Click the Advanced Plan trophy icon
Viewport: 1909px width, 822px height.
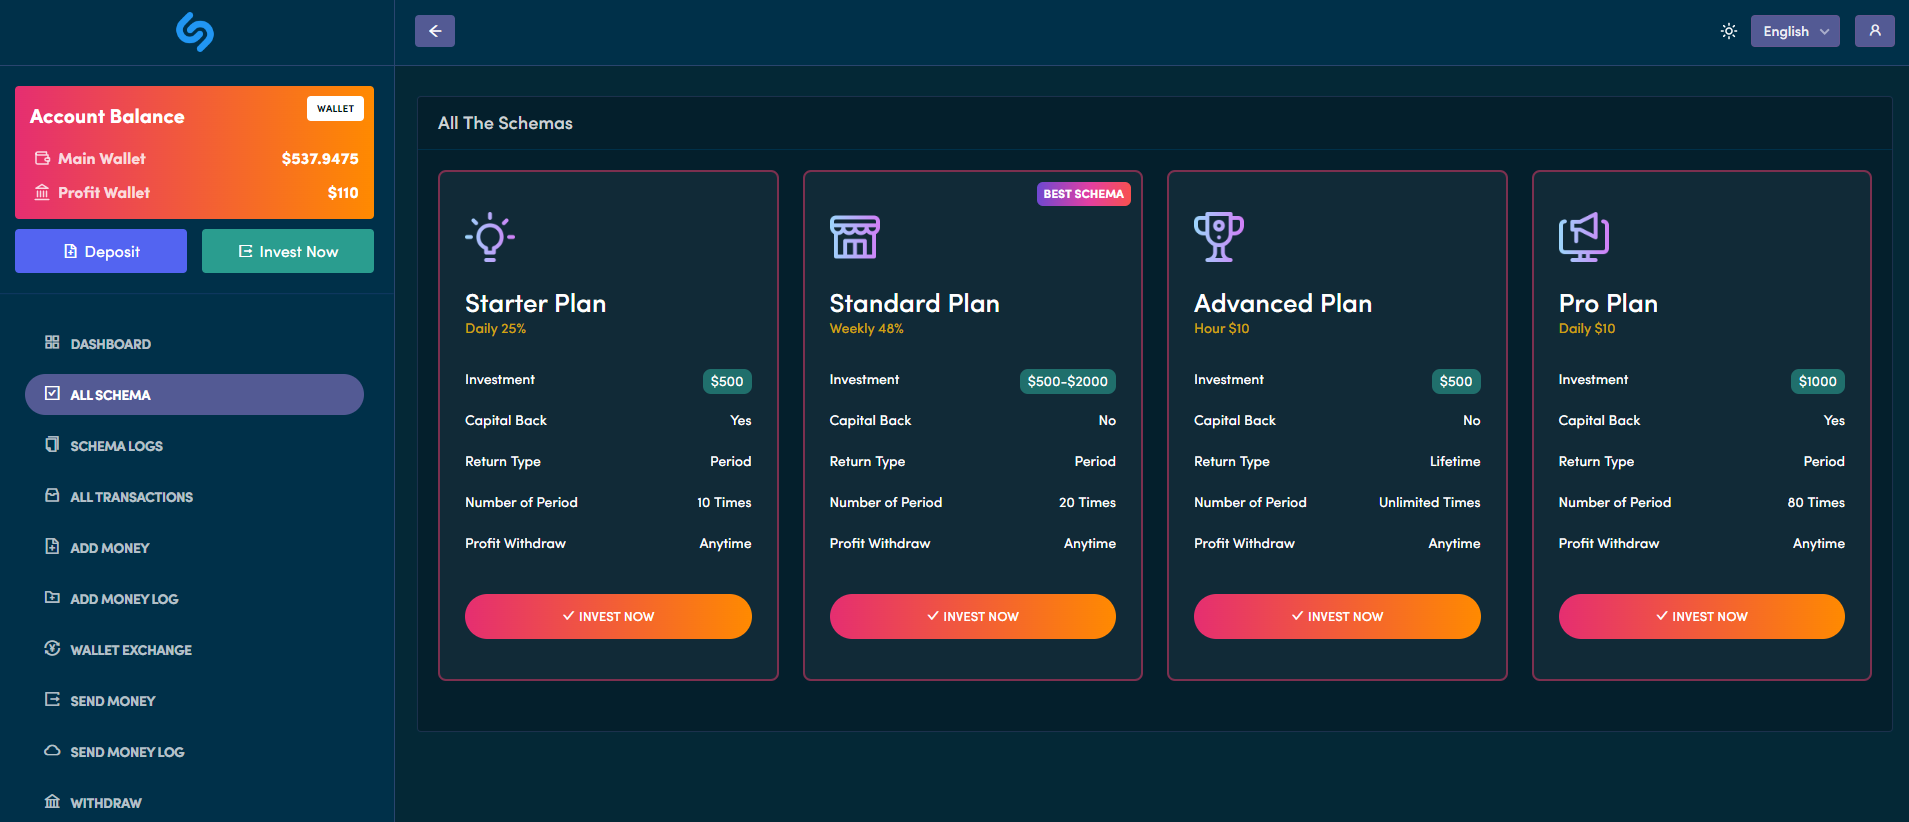[x=1218, y=237]
